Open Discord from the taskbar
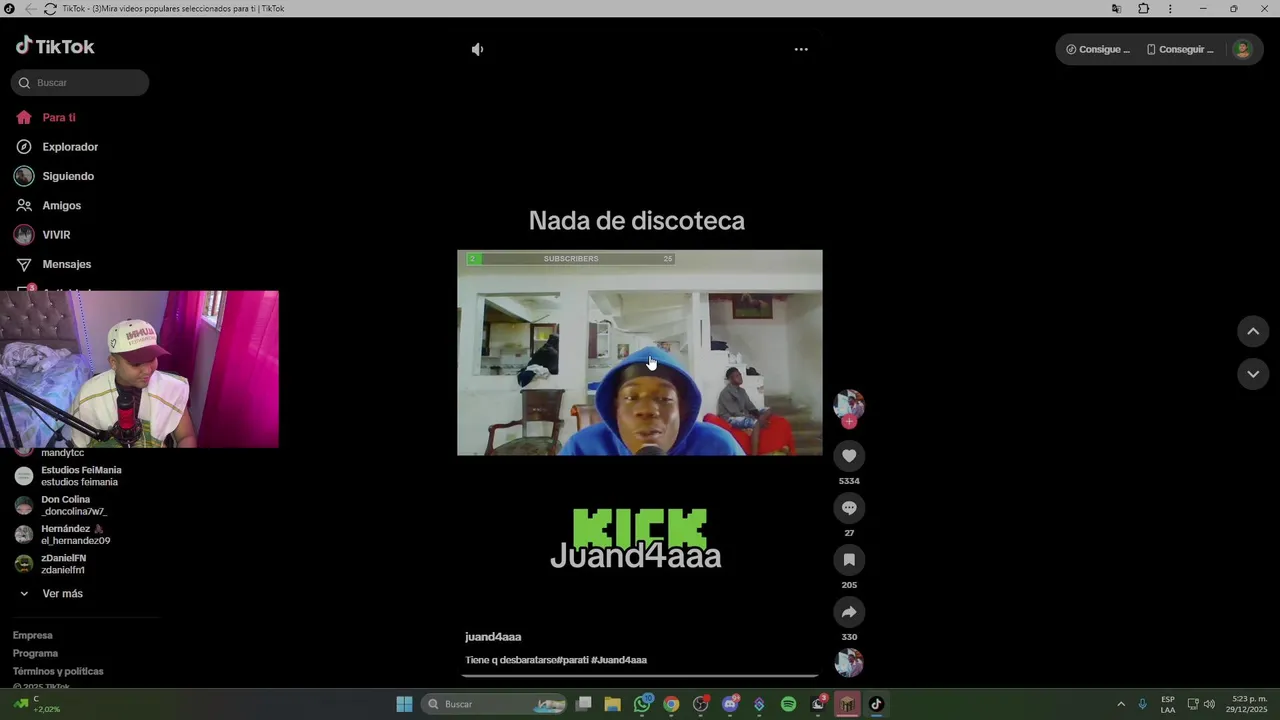Image resolution: width=1280 pixels, height=720 pixels. coord(730,704)
